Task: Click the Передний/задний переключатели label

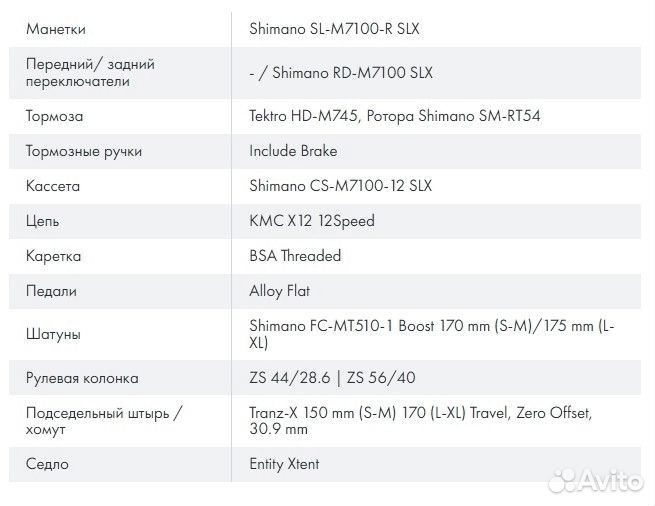Action: [90, 72]
